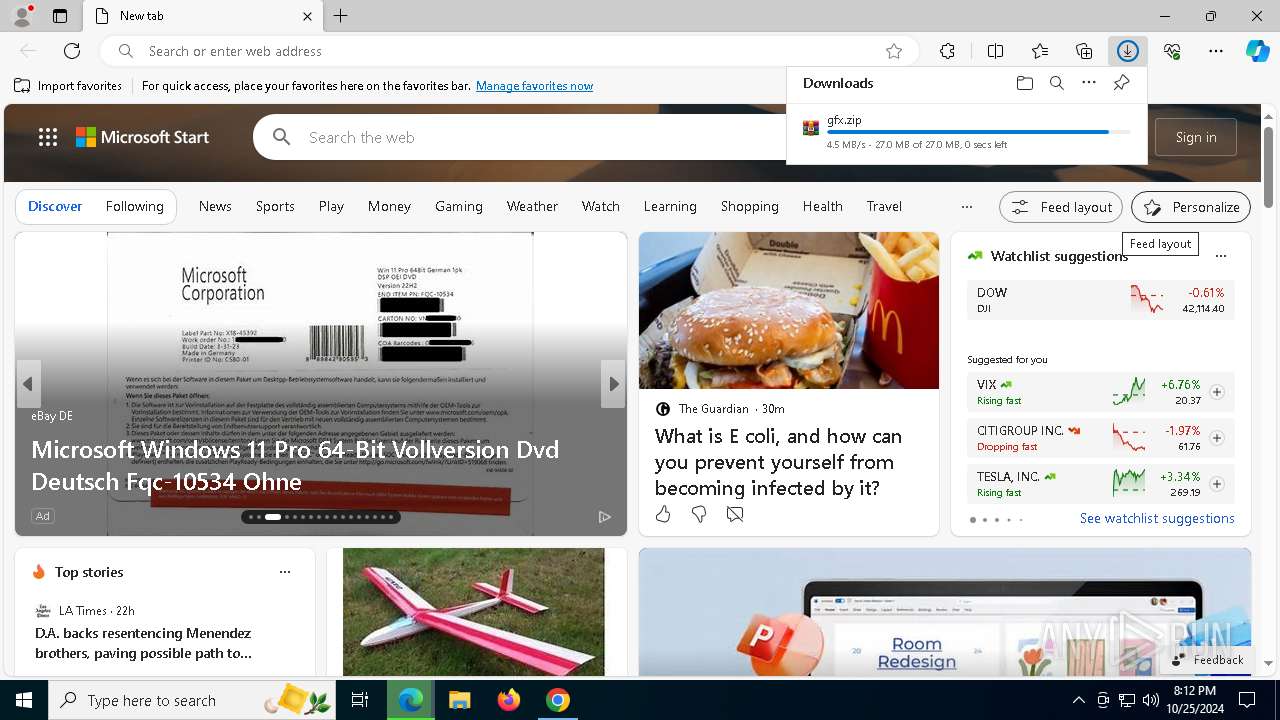Open Copilot sidebar icon
Image resolution: width=1280 pixels, height=720 pixels.
click(1257, 51)
